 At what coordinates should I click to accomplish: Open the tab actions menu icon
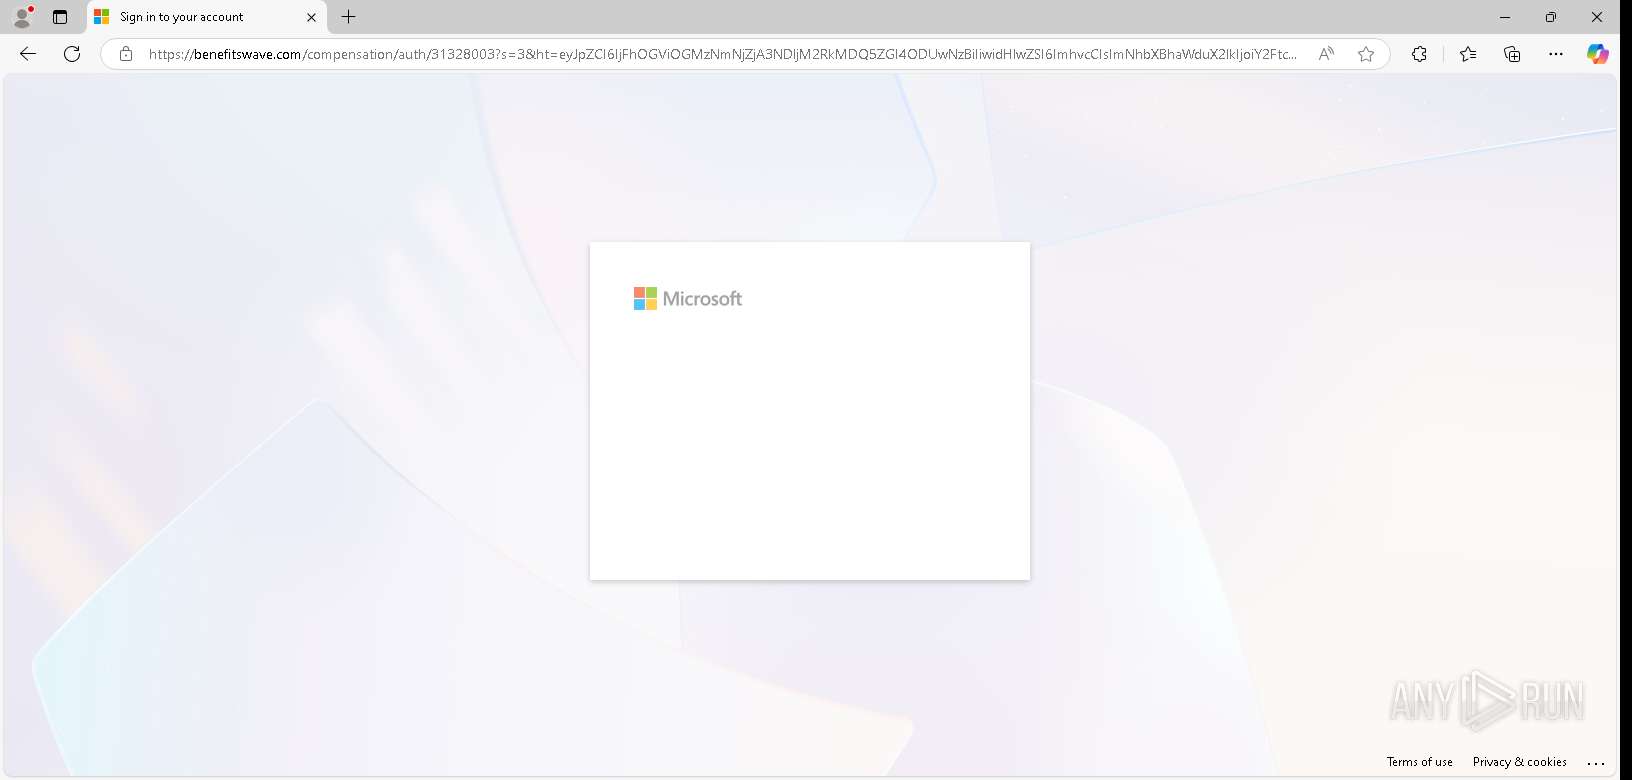[x=60, y=17]
